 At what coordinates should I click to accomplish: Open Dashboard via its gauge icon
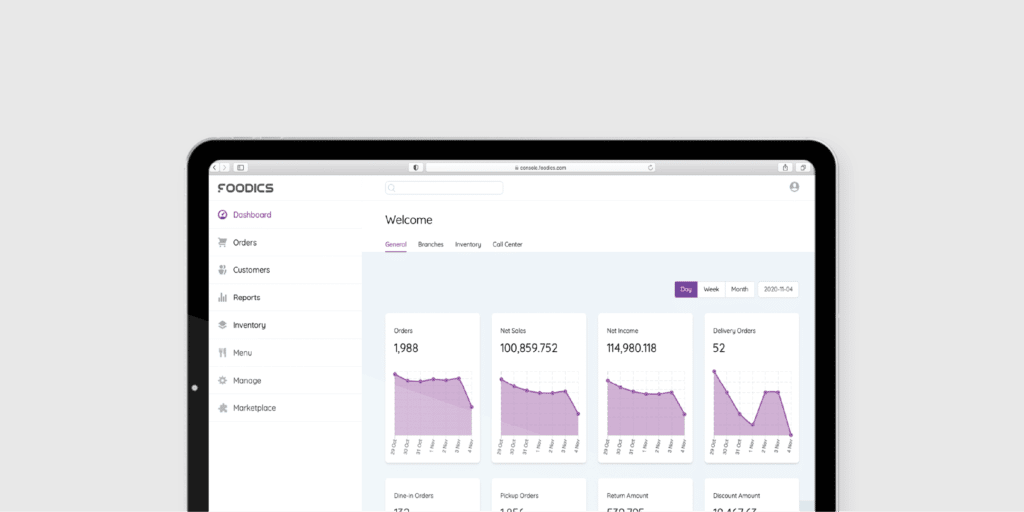tap(222, 215)
